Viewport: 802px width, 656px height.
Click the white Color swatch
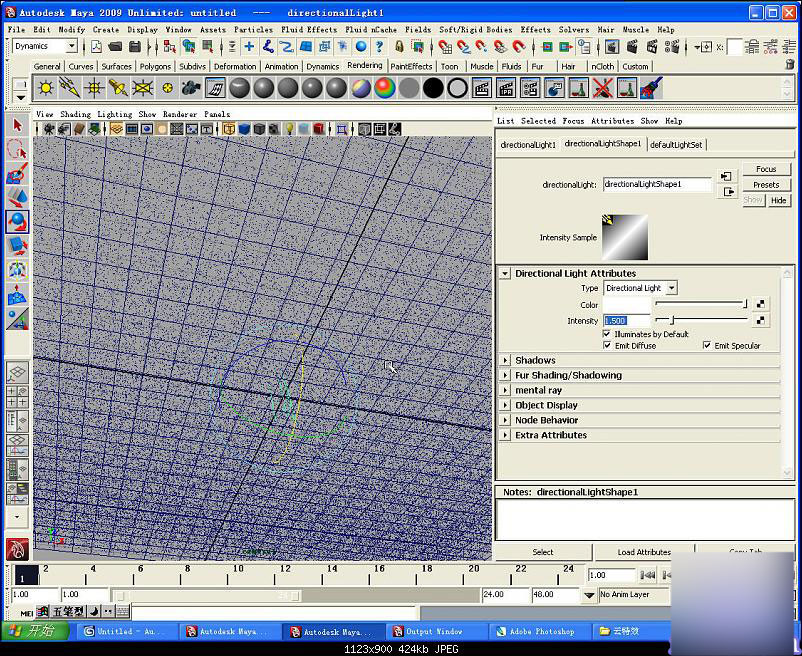(x=627, y=304)
